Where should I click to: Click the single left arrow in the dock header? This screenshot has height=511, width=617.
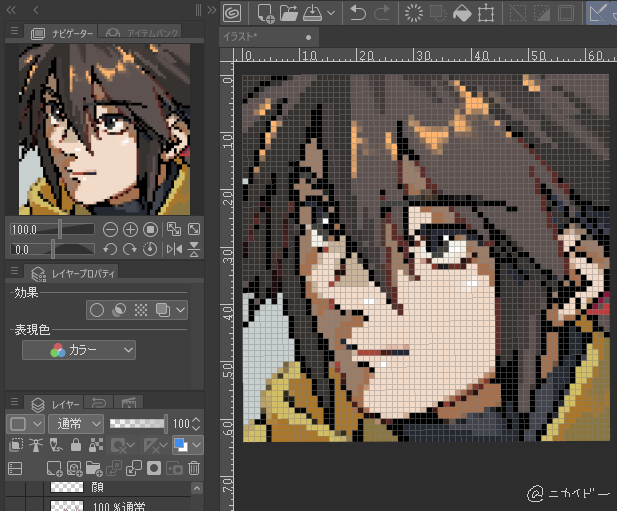point(36,10)
